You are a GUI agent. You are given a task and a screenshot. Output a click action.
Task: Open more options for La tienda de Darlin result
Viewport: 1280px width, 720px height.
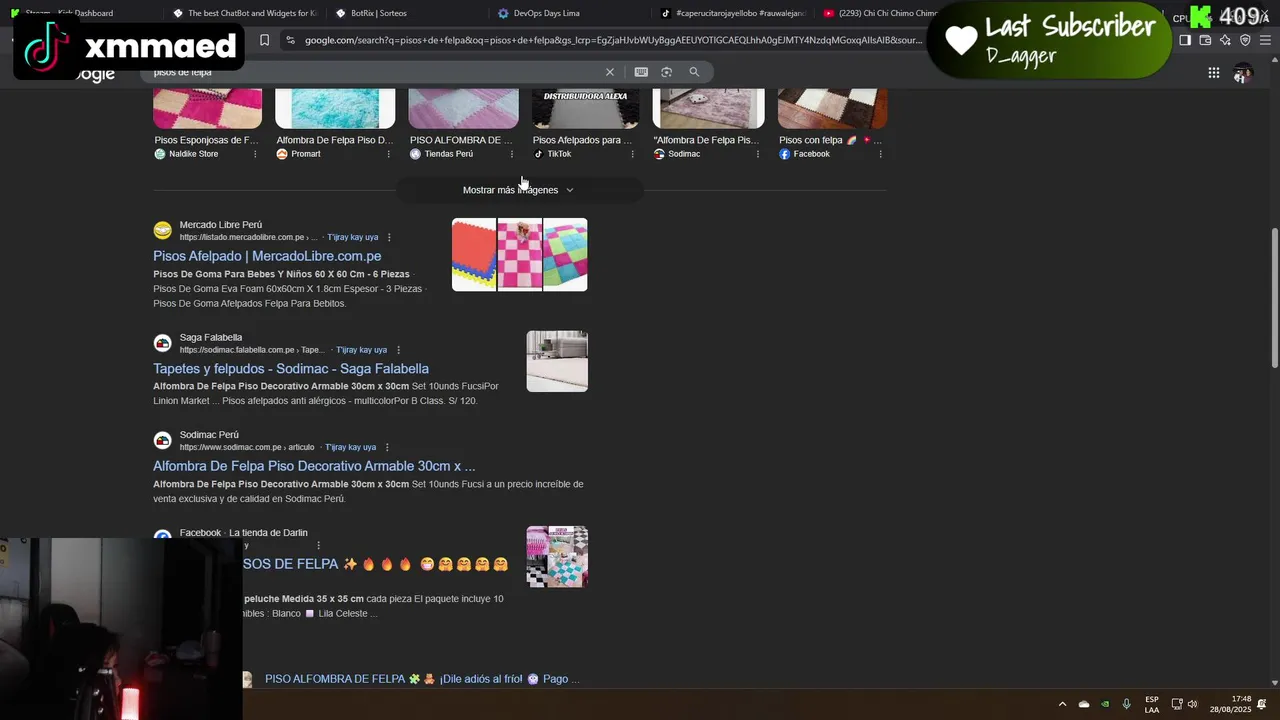click(x=319, y=545)
